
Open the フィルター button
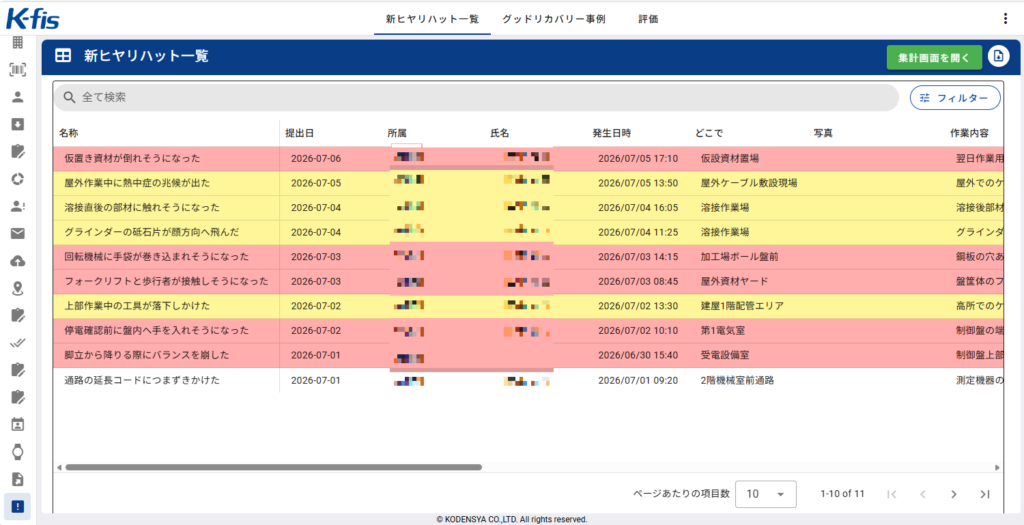click(955, 98)
